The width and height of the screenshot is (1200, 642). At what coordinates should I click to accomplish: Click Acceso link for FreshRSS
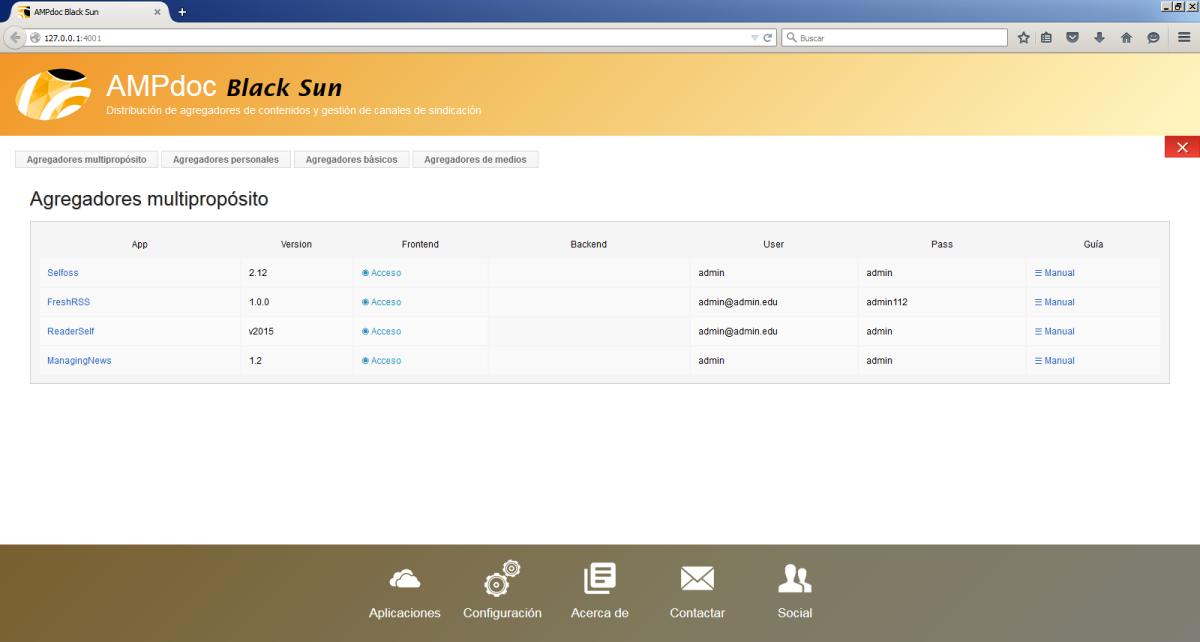[385, 302]
